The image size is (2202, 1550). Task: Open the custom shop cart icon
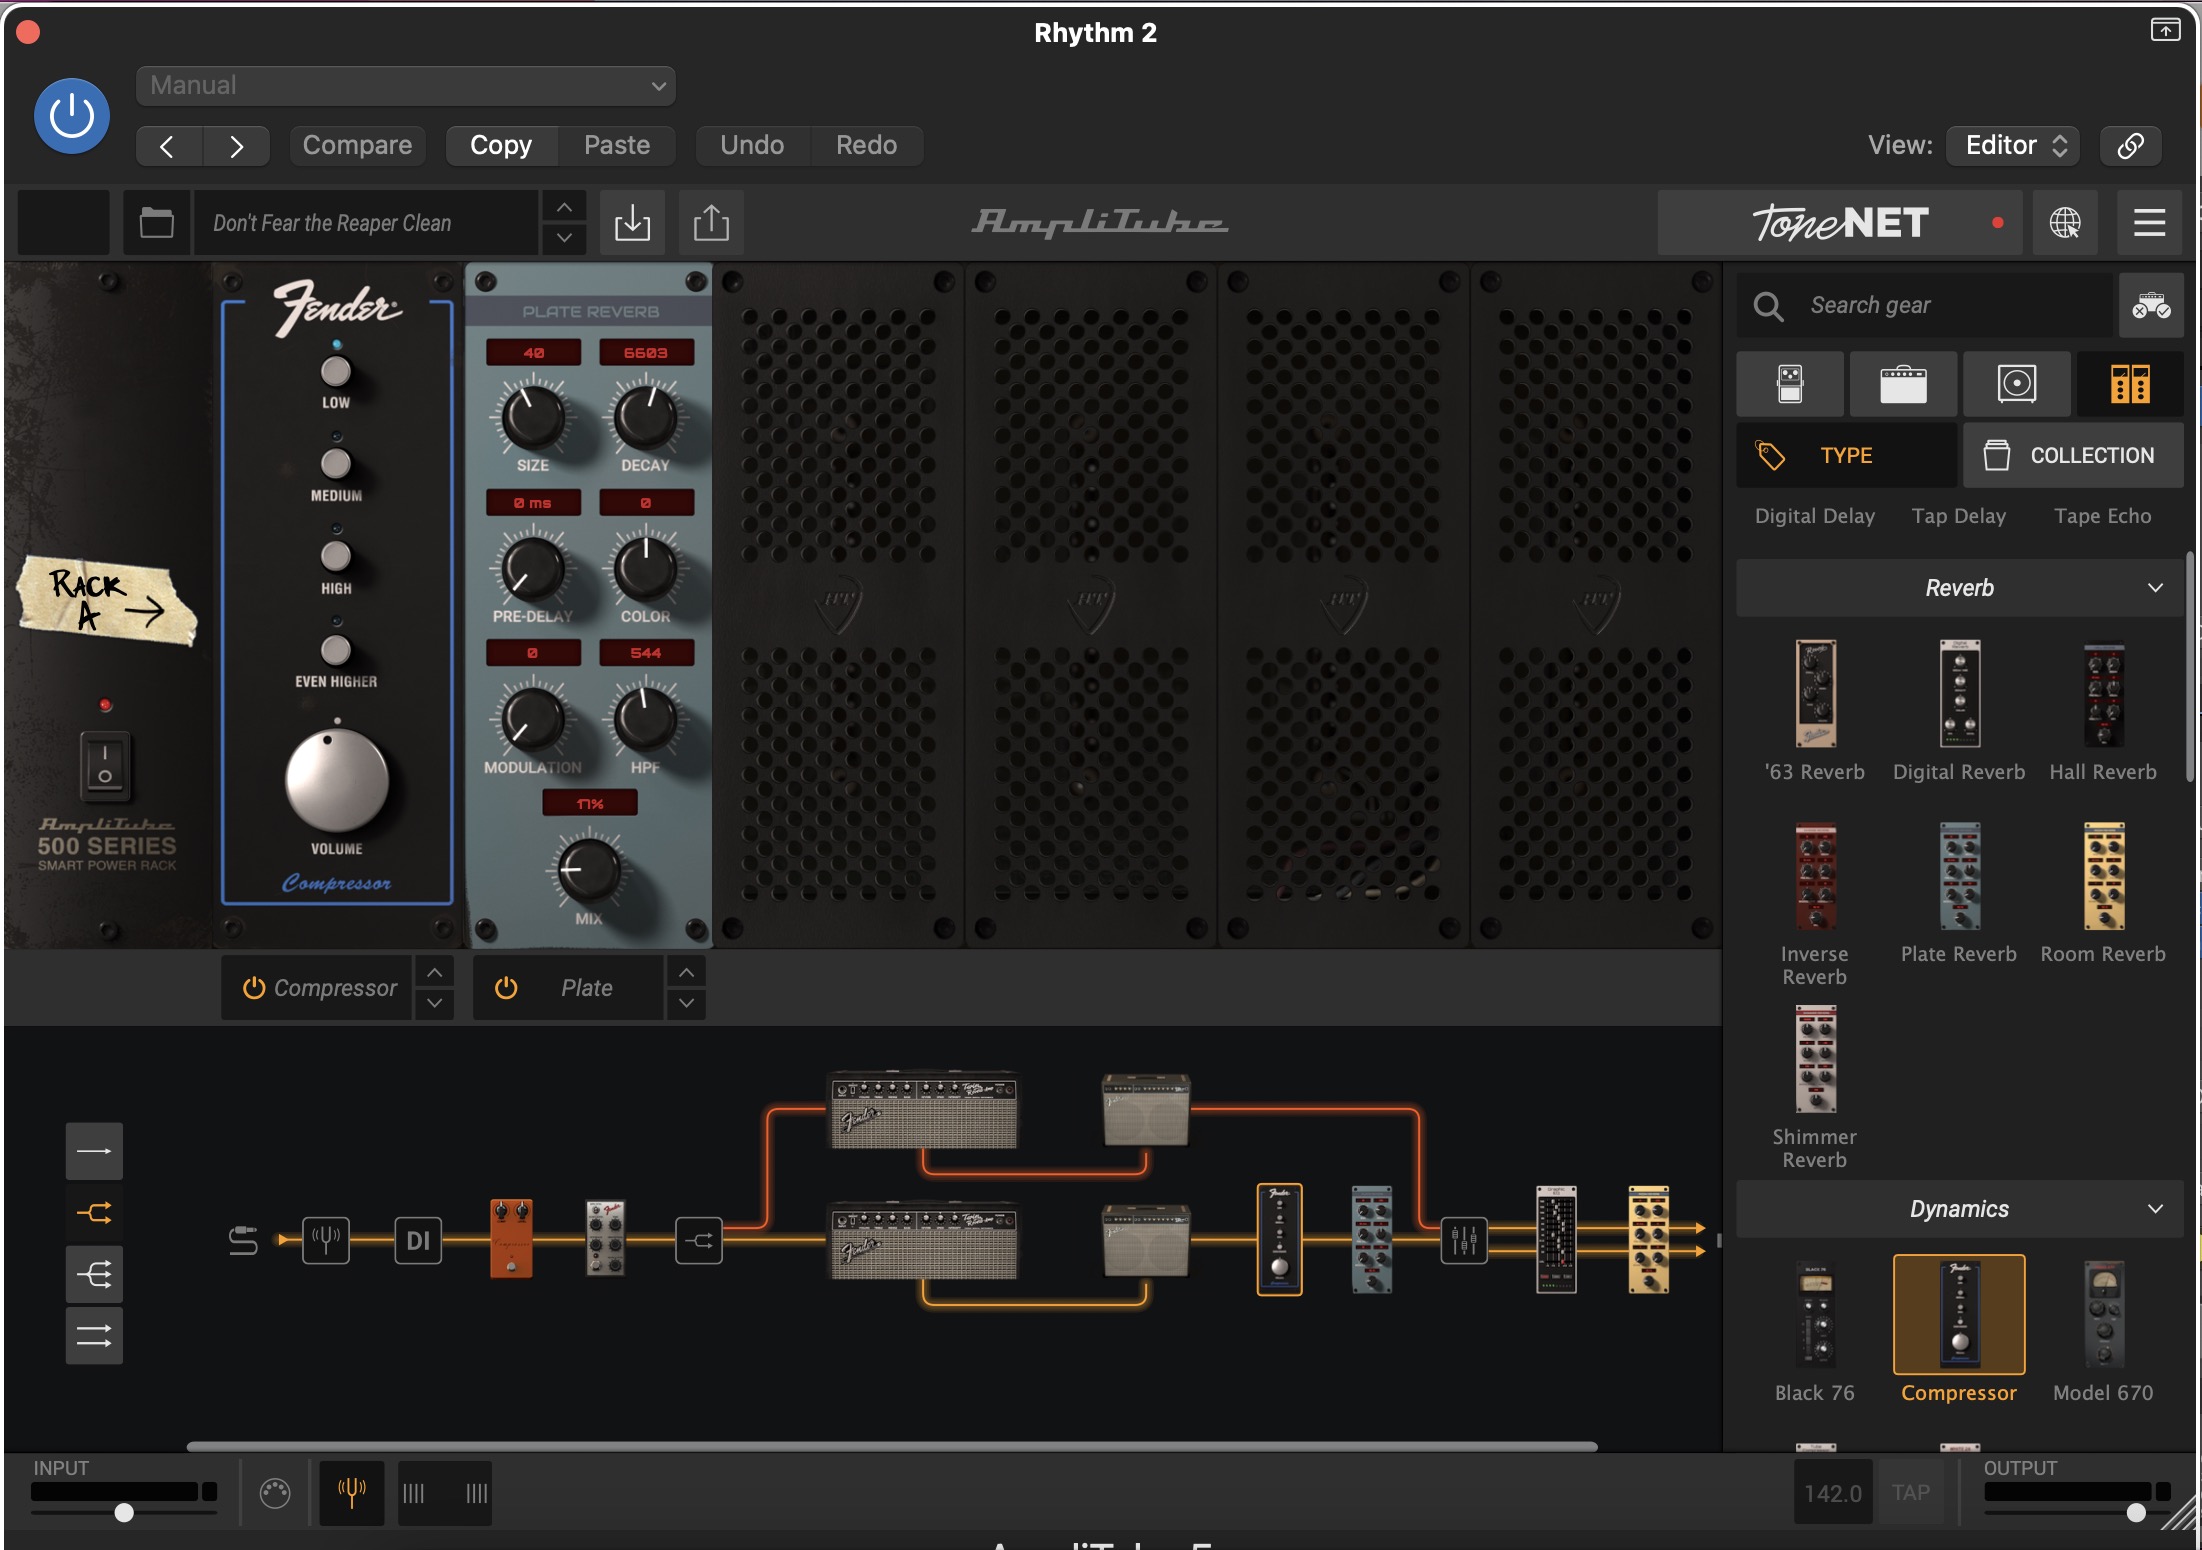(x=2151, y=305)
